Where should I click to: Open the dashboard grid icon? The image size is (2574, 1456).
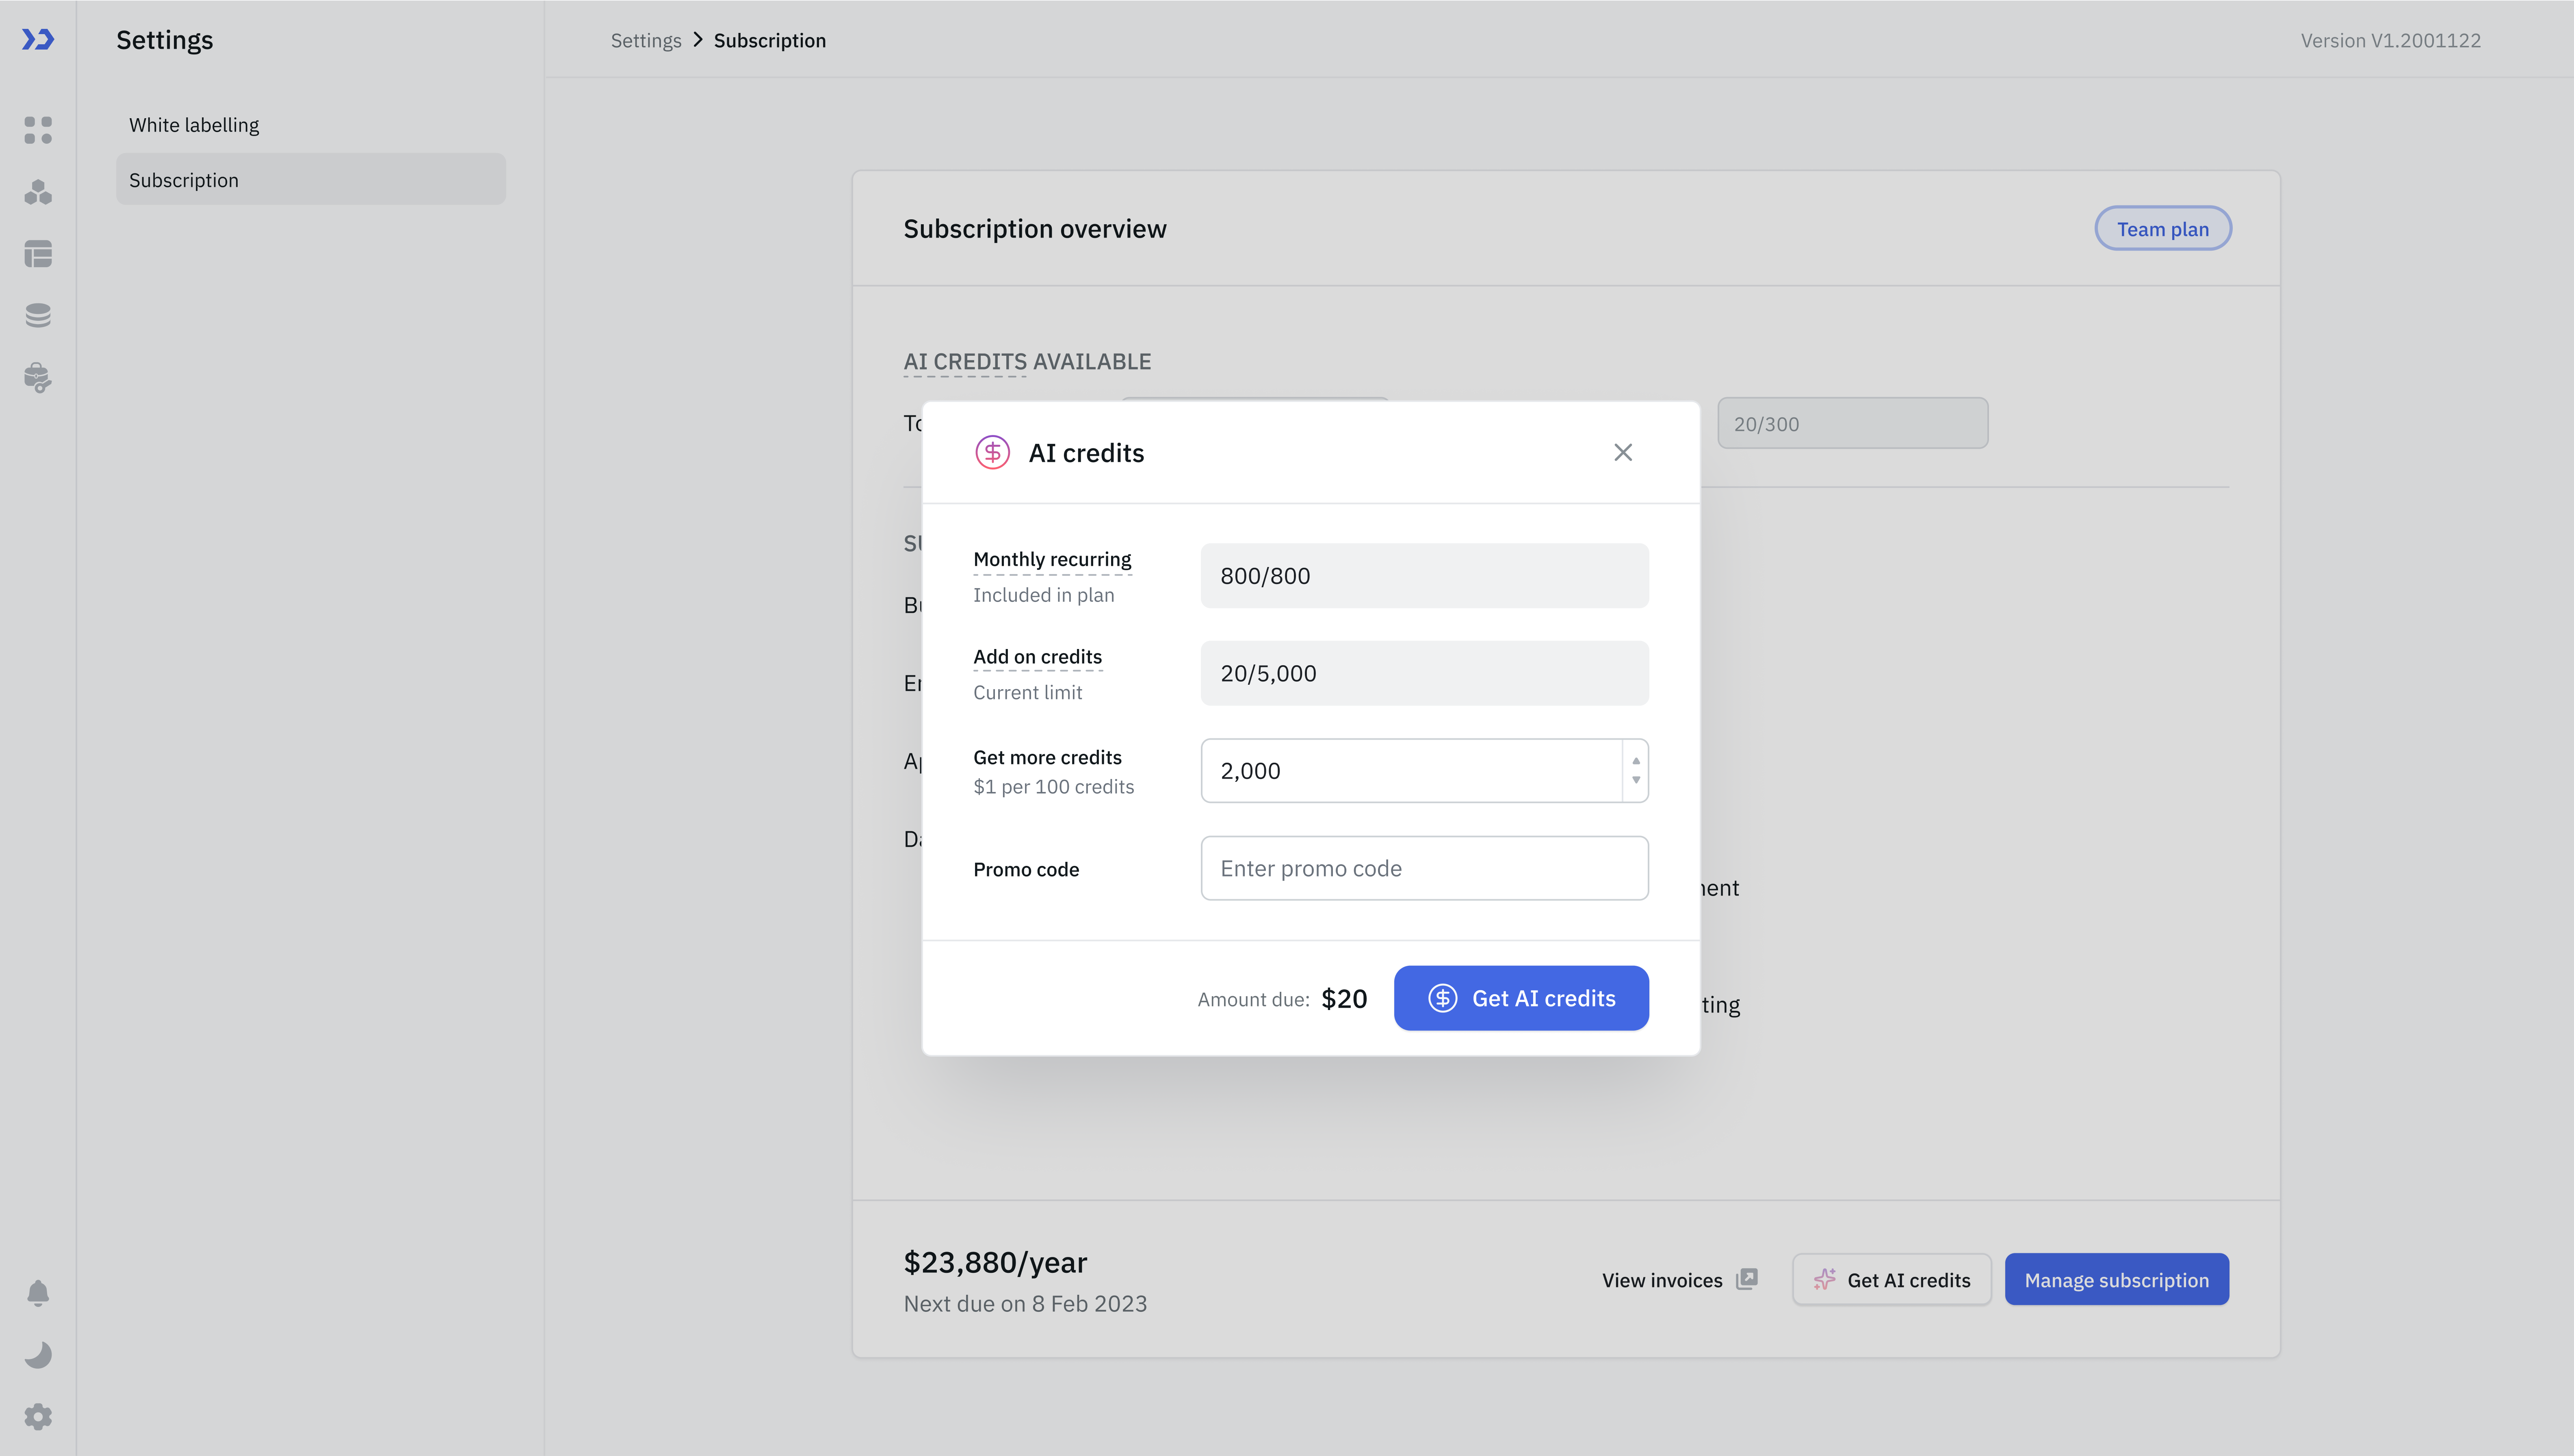(38, 130)
